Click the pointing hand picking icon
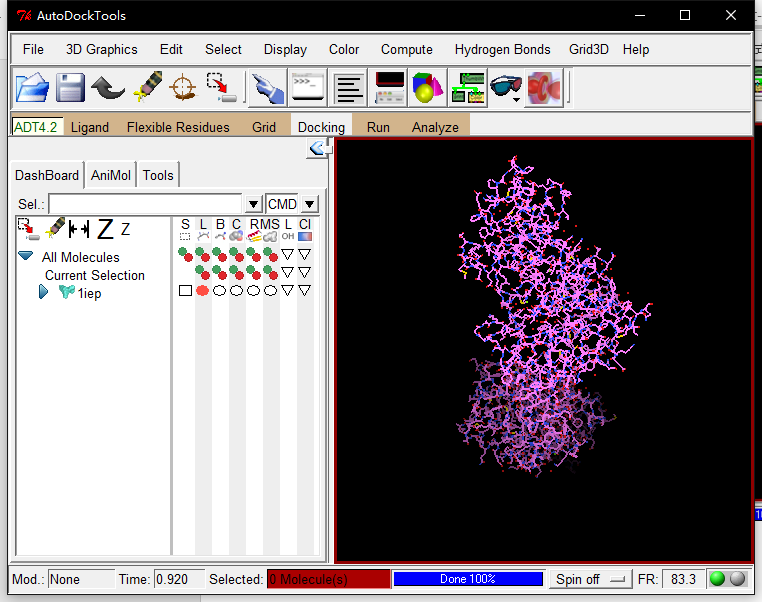The image size is (762, 602). [x=268, y=88]
